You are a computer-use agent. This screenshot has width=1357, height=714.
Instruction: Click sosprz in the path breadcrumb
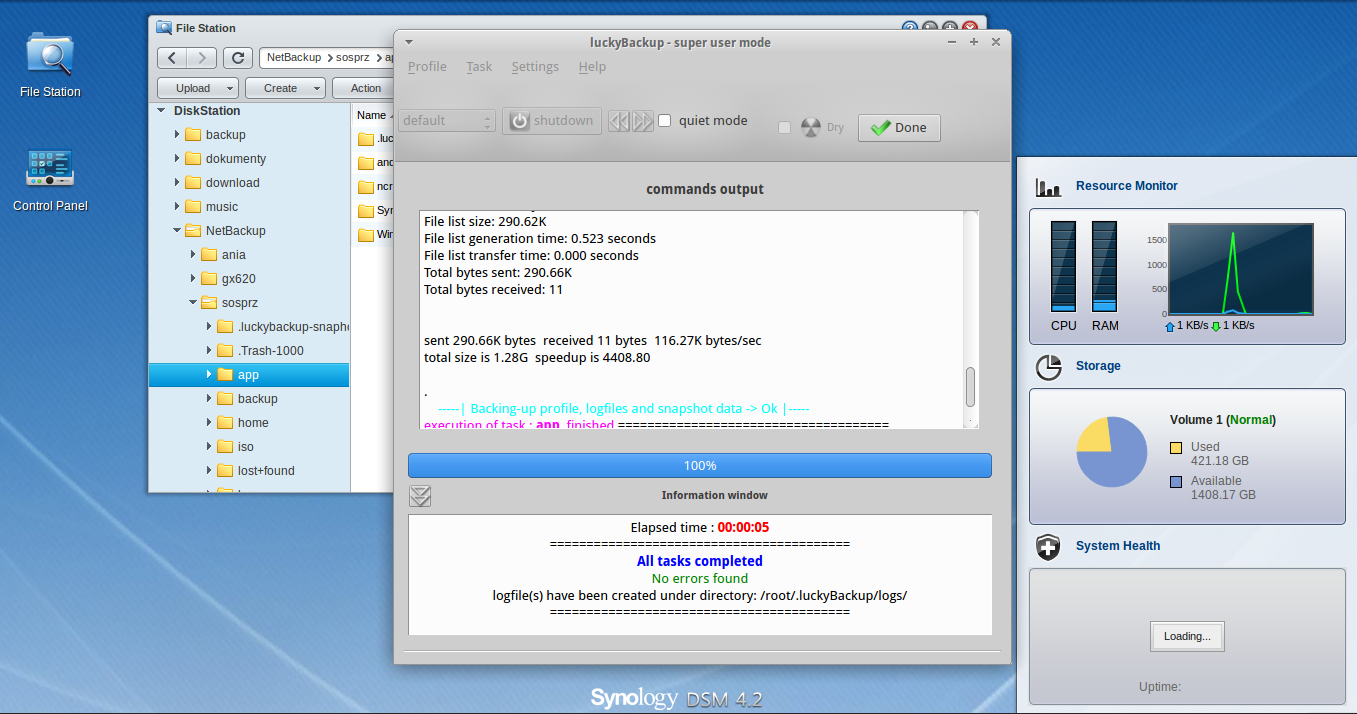point(352,58)
